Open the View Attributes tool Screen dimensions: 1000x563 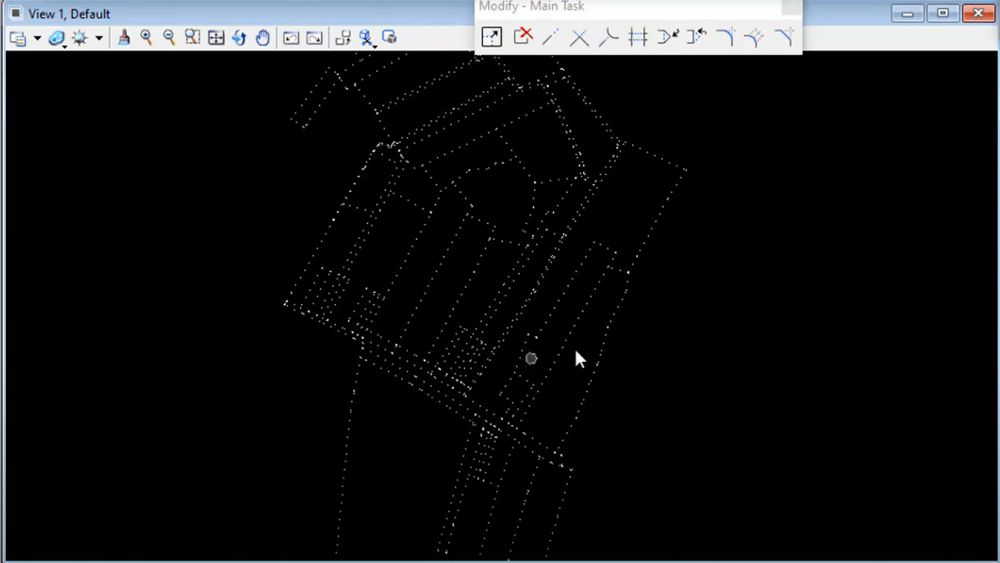click(x=18, y=38)
